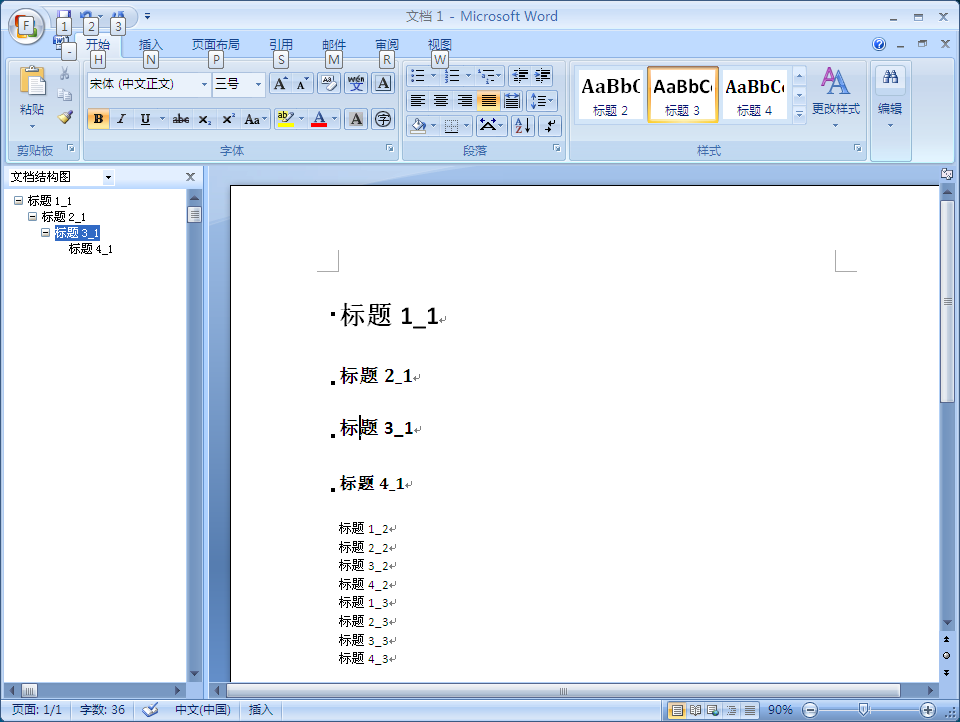This screenshot has width=960, height=722.
Task: Select 标题 4_1 in document map
Action: [x=91, y=249]
